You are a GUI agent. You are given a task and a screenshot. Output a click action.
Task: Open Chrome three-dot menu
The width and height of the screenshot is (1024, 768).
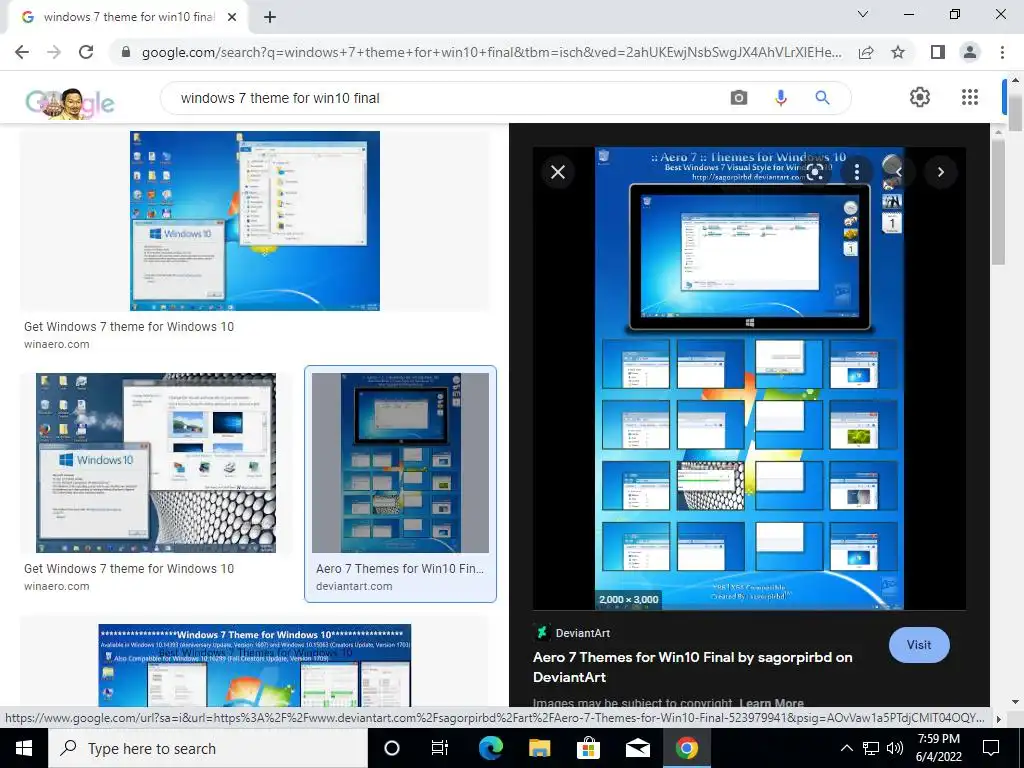click(x=1002, y=52)
